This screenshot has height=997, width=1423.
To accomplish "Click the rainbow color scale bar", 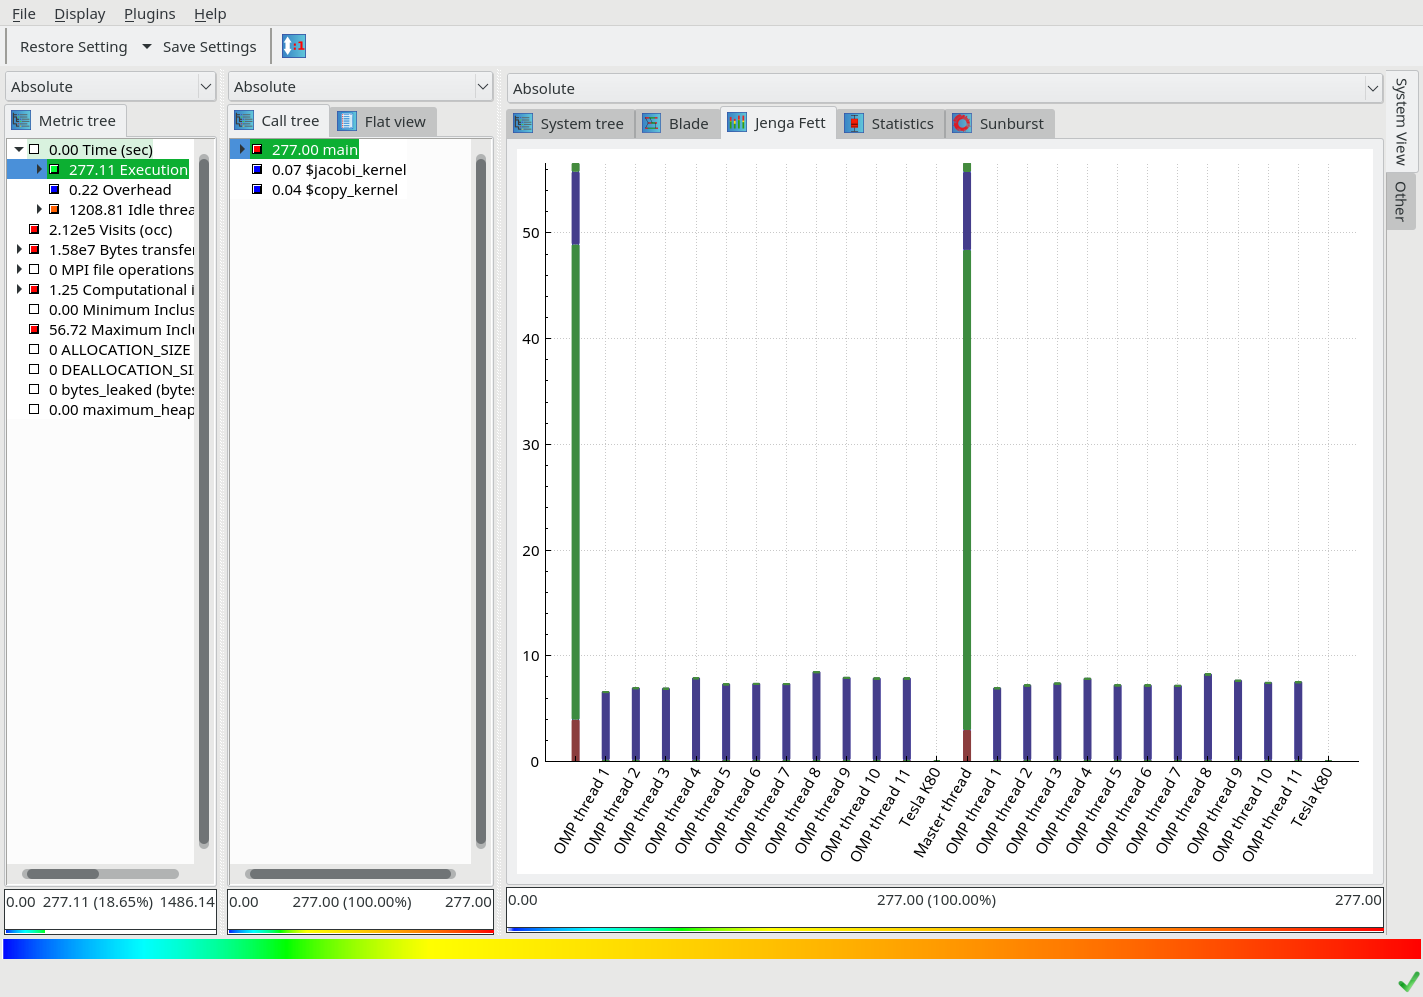I will (711, 948).
